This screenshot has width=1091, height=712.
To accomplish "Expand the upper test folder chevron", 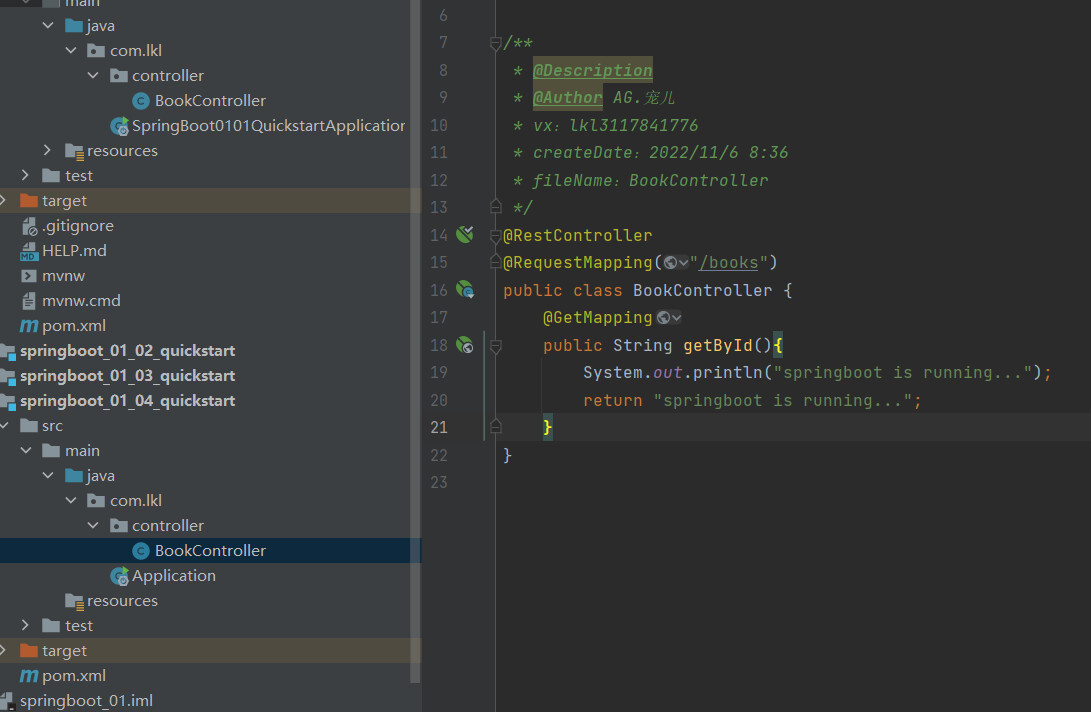I will pos(25,175).
